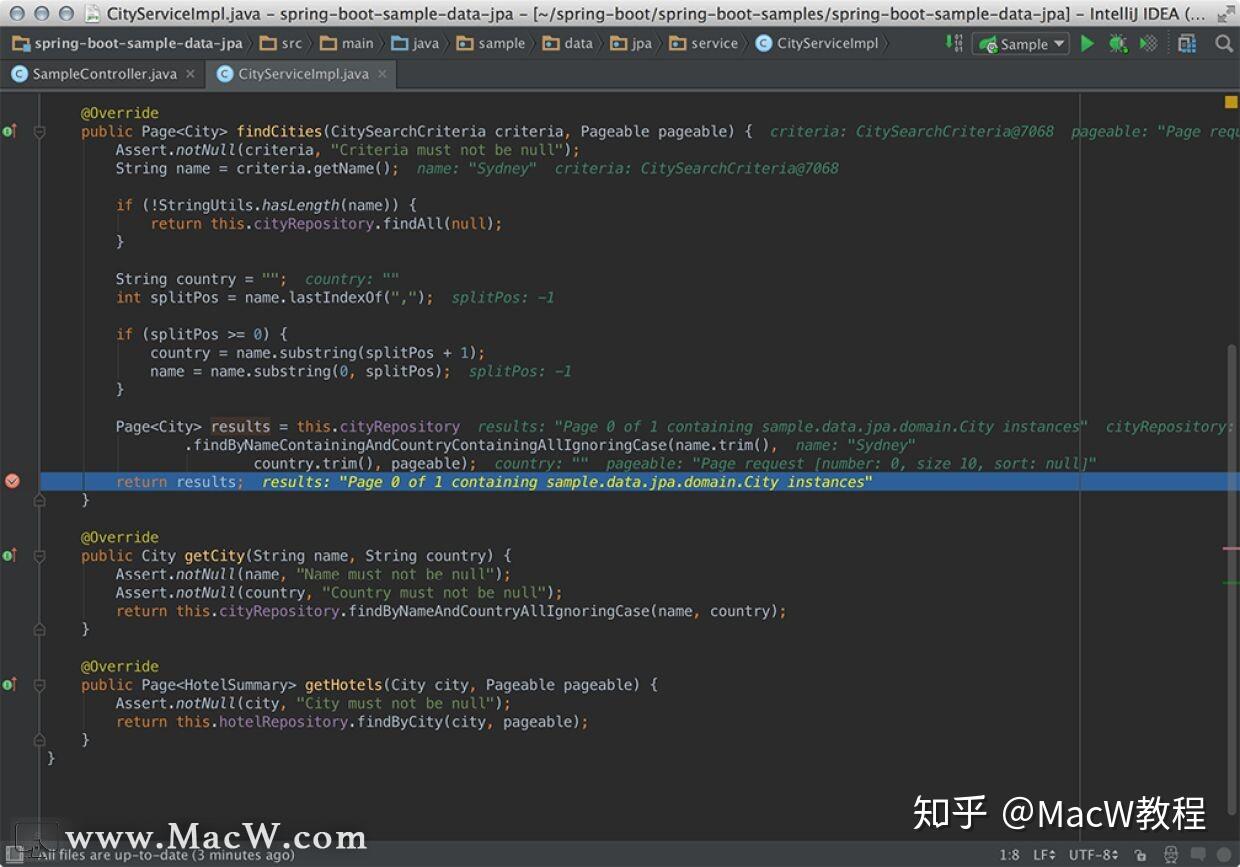This screenshot has width=1240, height=867.
Task: Click the findCities method name
Action: 279,131
